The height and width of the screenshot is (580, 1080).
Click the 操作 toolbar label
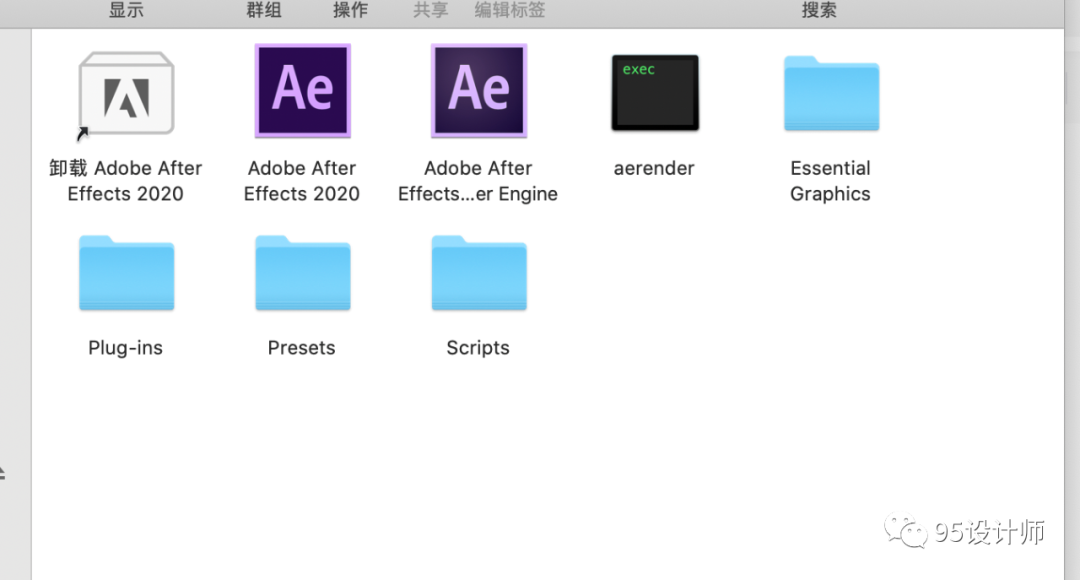click(351, 10)
